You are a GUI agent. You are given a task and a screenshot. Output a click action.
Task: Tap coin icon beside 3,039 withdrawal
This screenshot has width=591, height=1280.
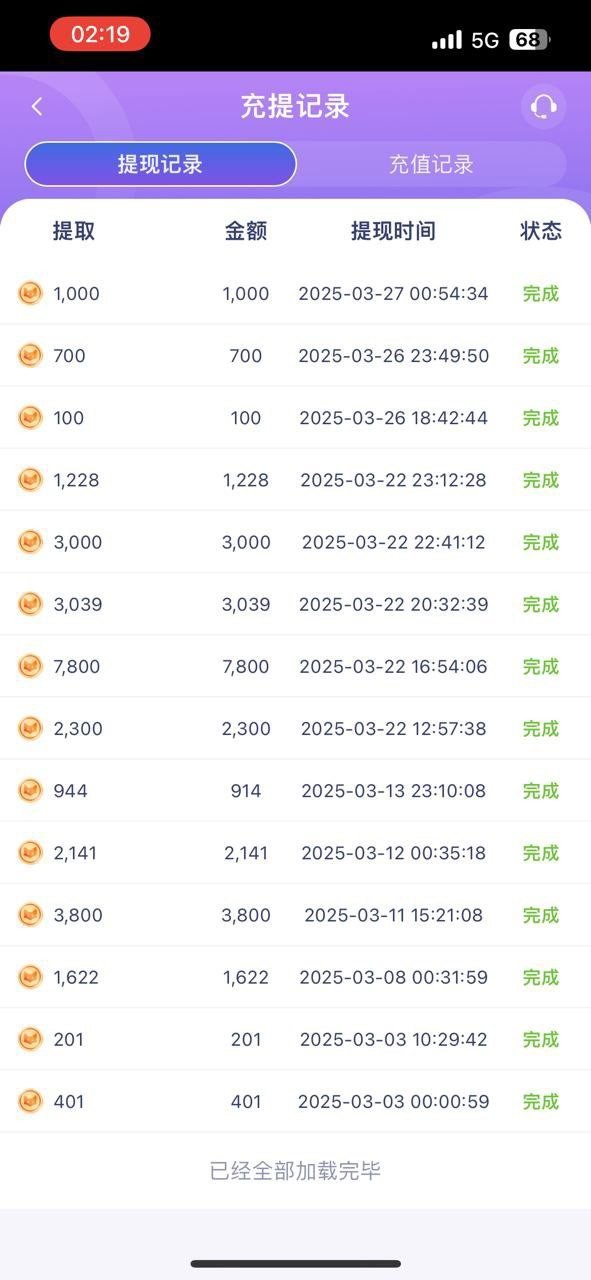coord(31,604)
